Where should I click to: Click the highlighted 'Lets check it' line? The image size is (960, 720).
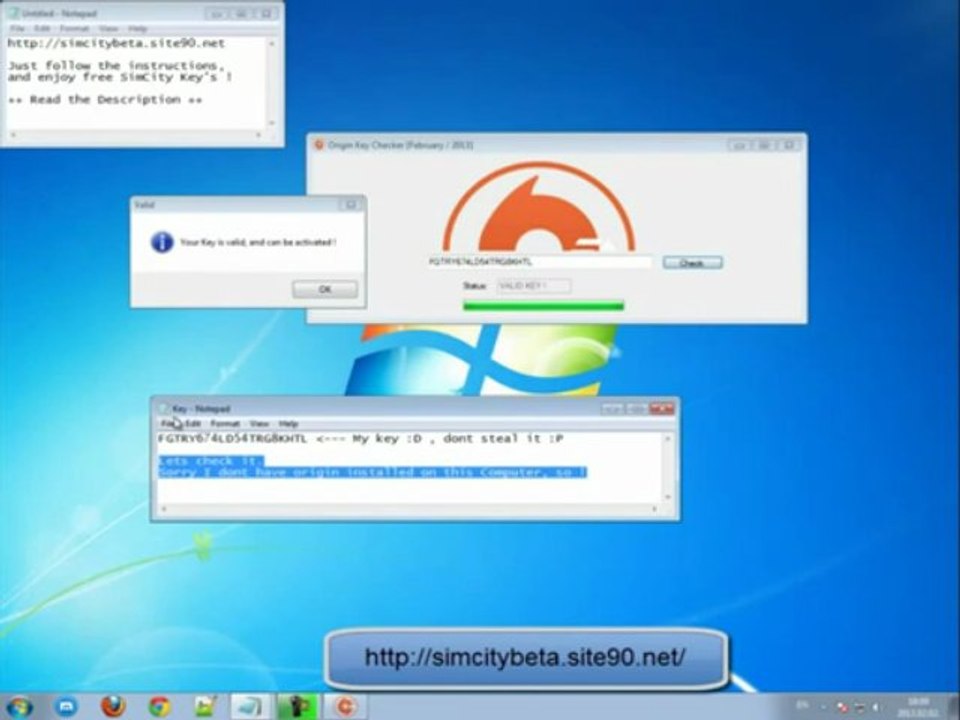click(x=211, y=461)
